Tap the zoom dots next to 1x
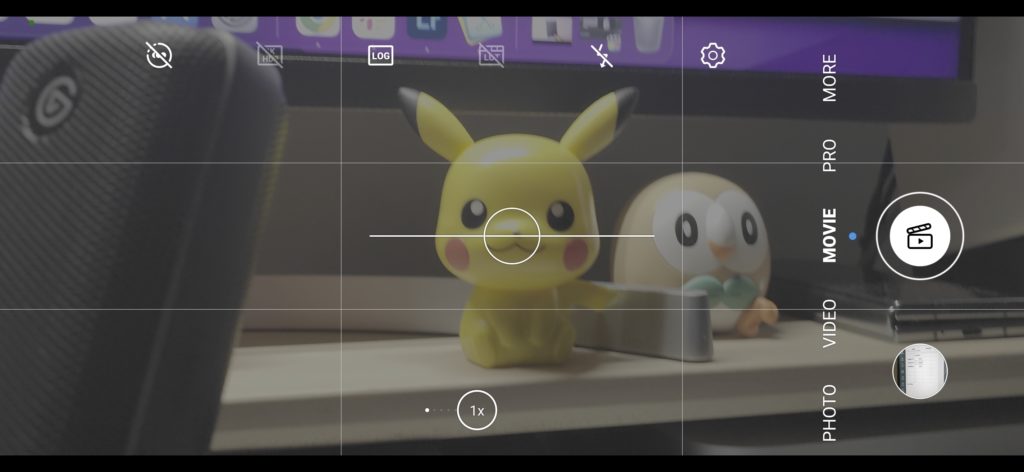 [x=440, y=411]
